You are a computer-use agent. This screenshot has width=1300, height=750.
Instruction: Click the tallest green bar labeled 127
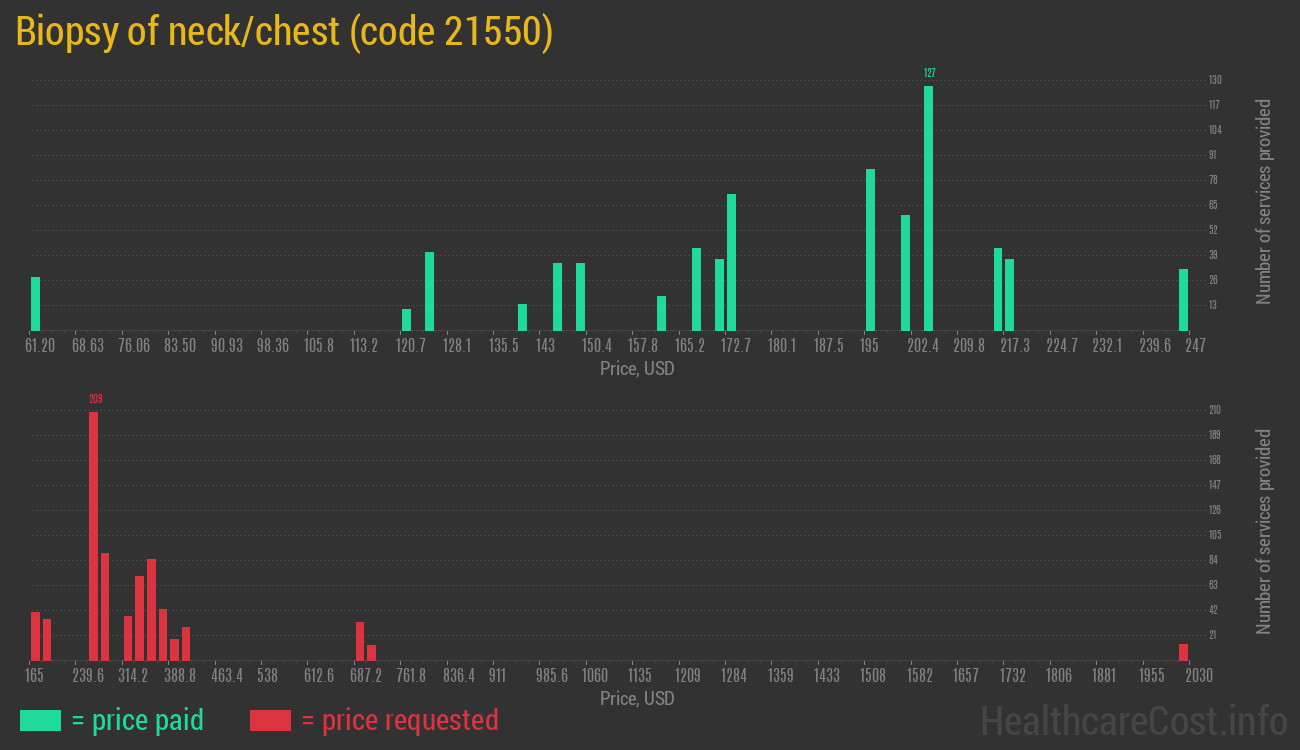pyautogui.click(x=928, y=208)
